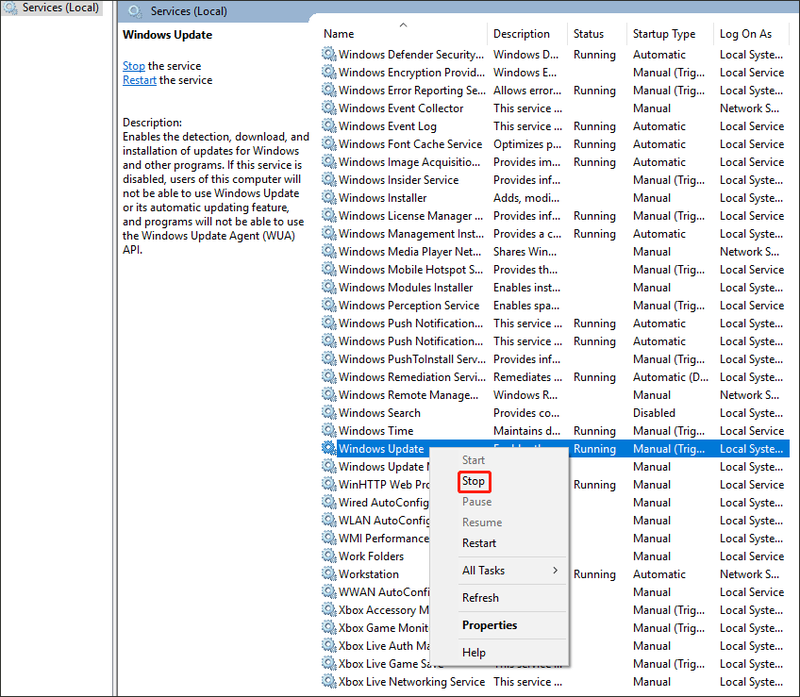Image resolution: width=800 pixels, height=697 pixels.
Task: Select the Windows Time service row
Action: [x=555, y=431]
